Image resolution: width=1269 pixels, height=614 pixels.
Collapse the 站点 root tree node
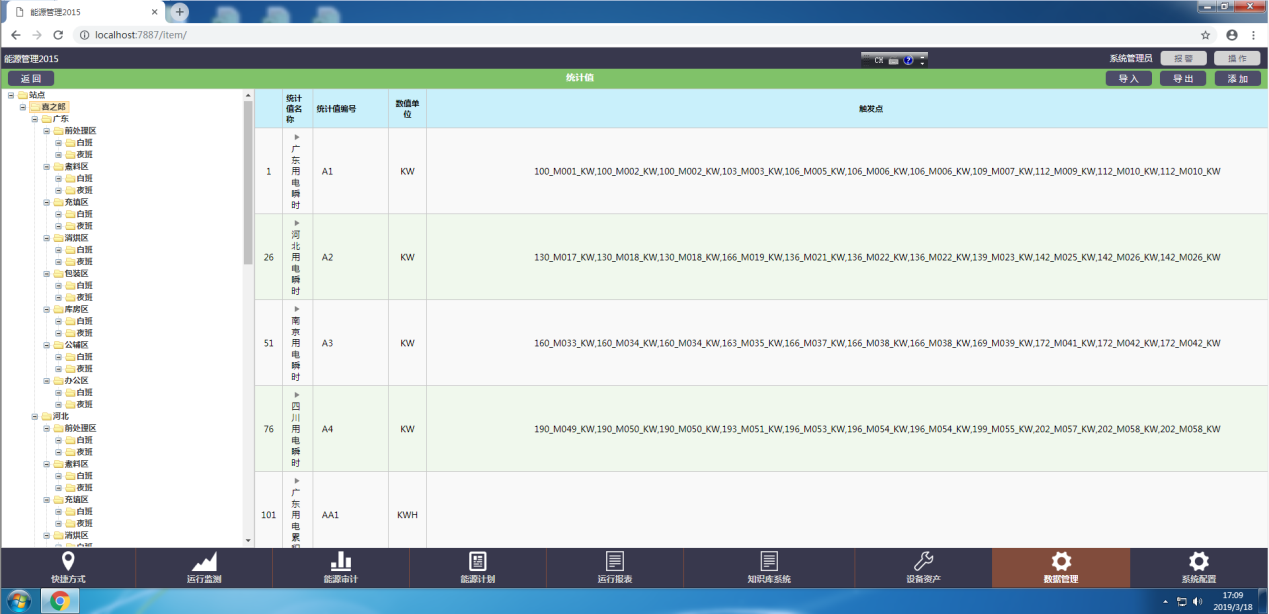[10, 95]
